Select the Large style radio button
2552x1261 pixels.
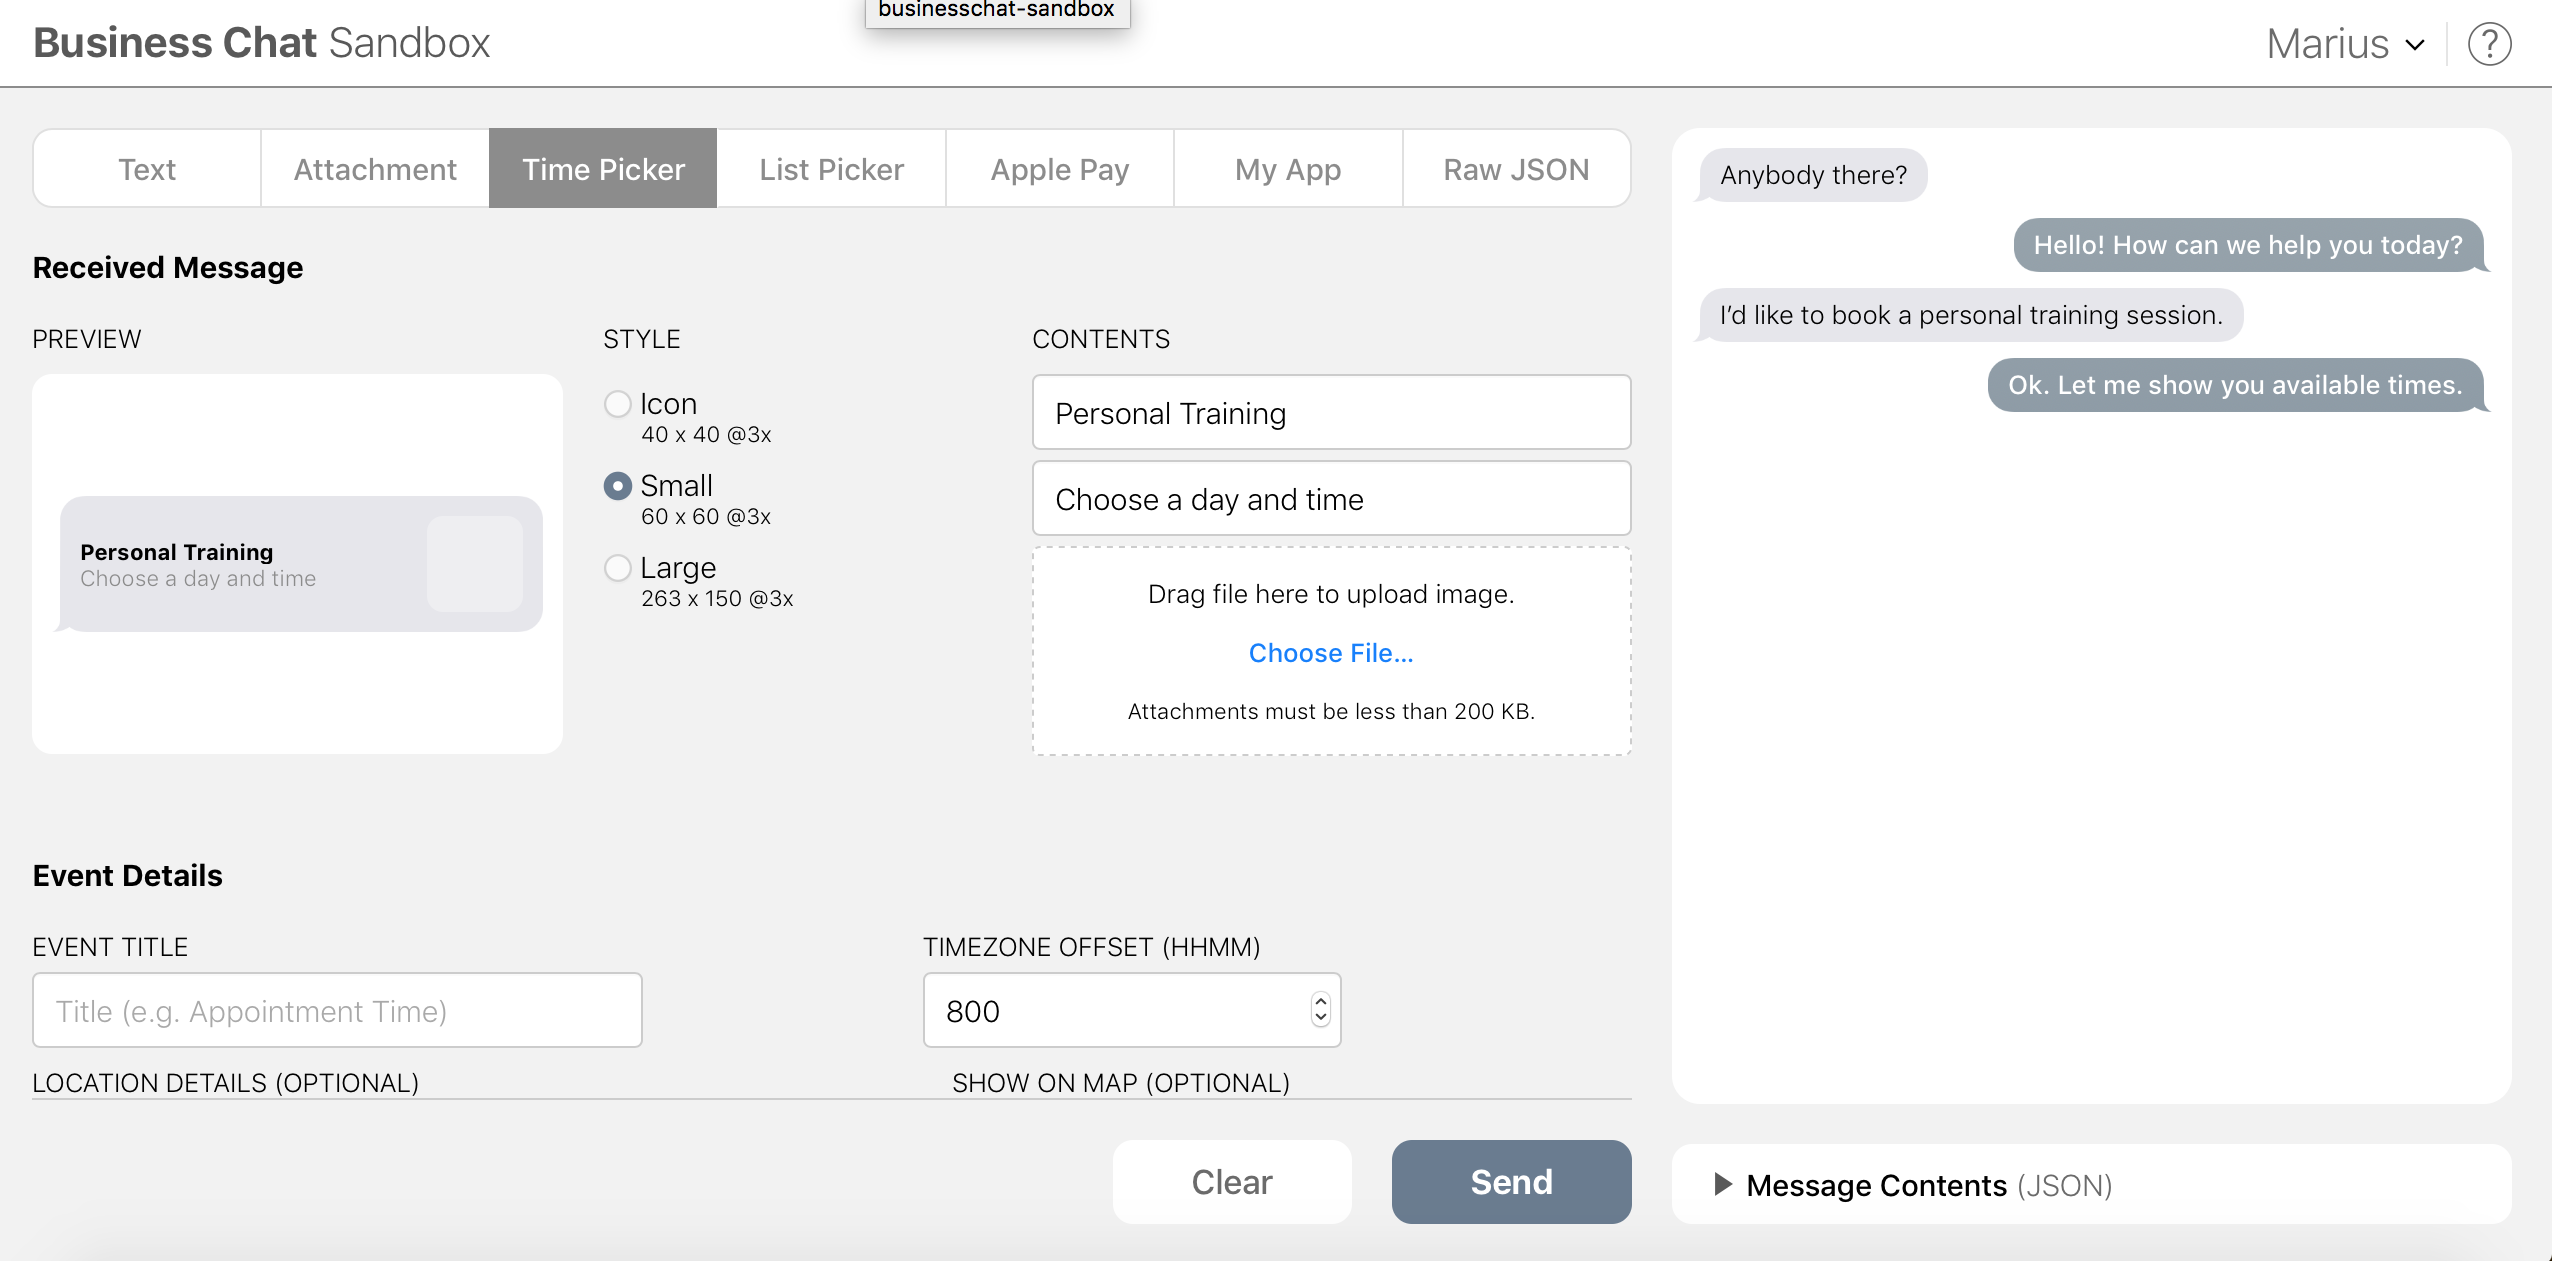[618, 568]
